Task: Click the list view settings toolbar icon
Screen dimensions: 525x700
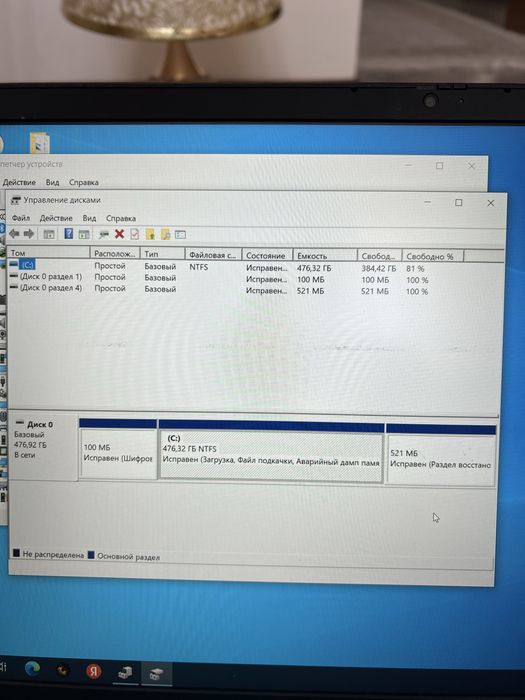Action: point(180,234)
